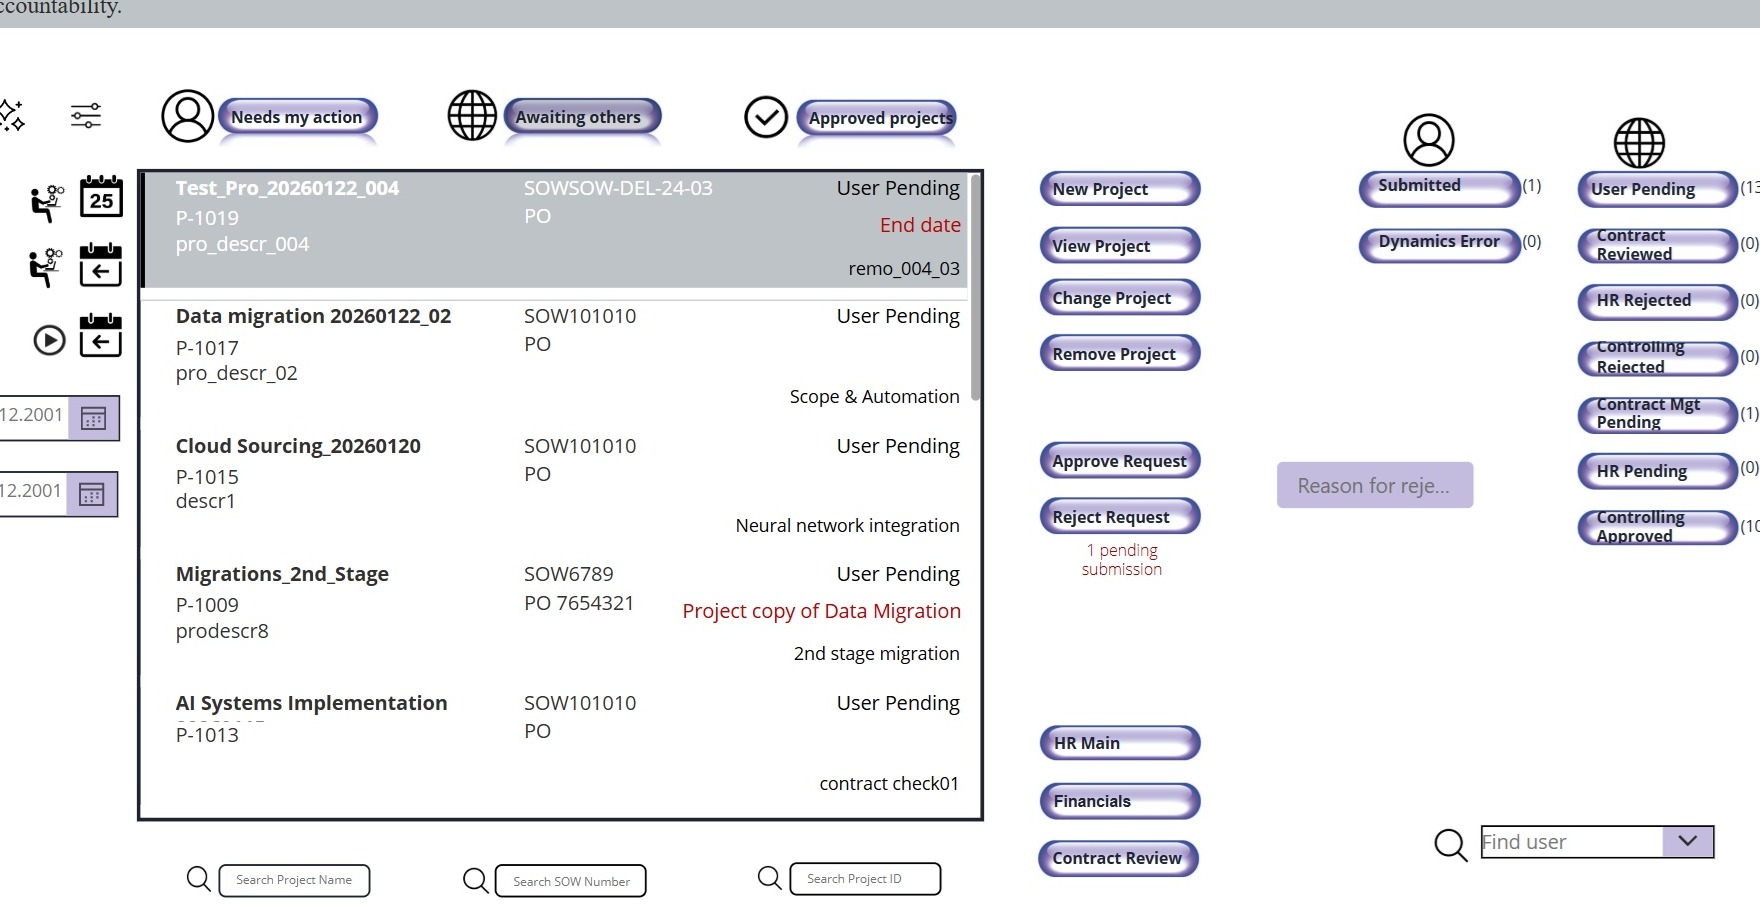Click the globe icon above User Pending
Screen dimensions: 1760x920
[x=1640, y=143]
